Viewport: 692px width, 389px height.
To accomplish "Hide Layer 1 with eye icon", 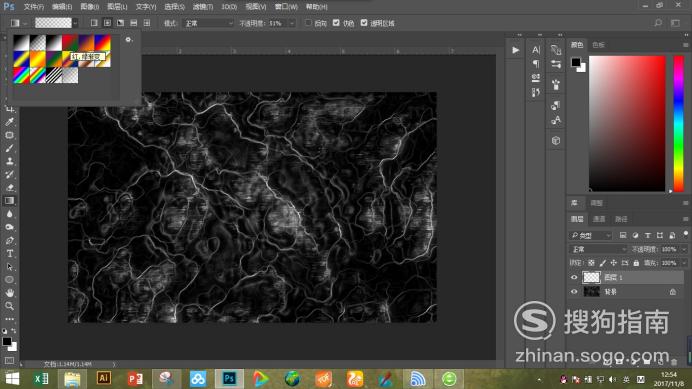I will [x=574, y=277].
